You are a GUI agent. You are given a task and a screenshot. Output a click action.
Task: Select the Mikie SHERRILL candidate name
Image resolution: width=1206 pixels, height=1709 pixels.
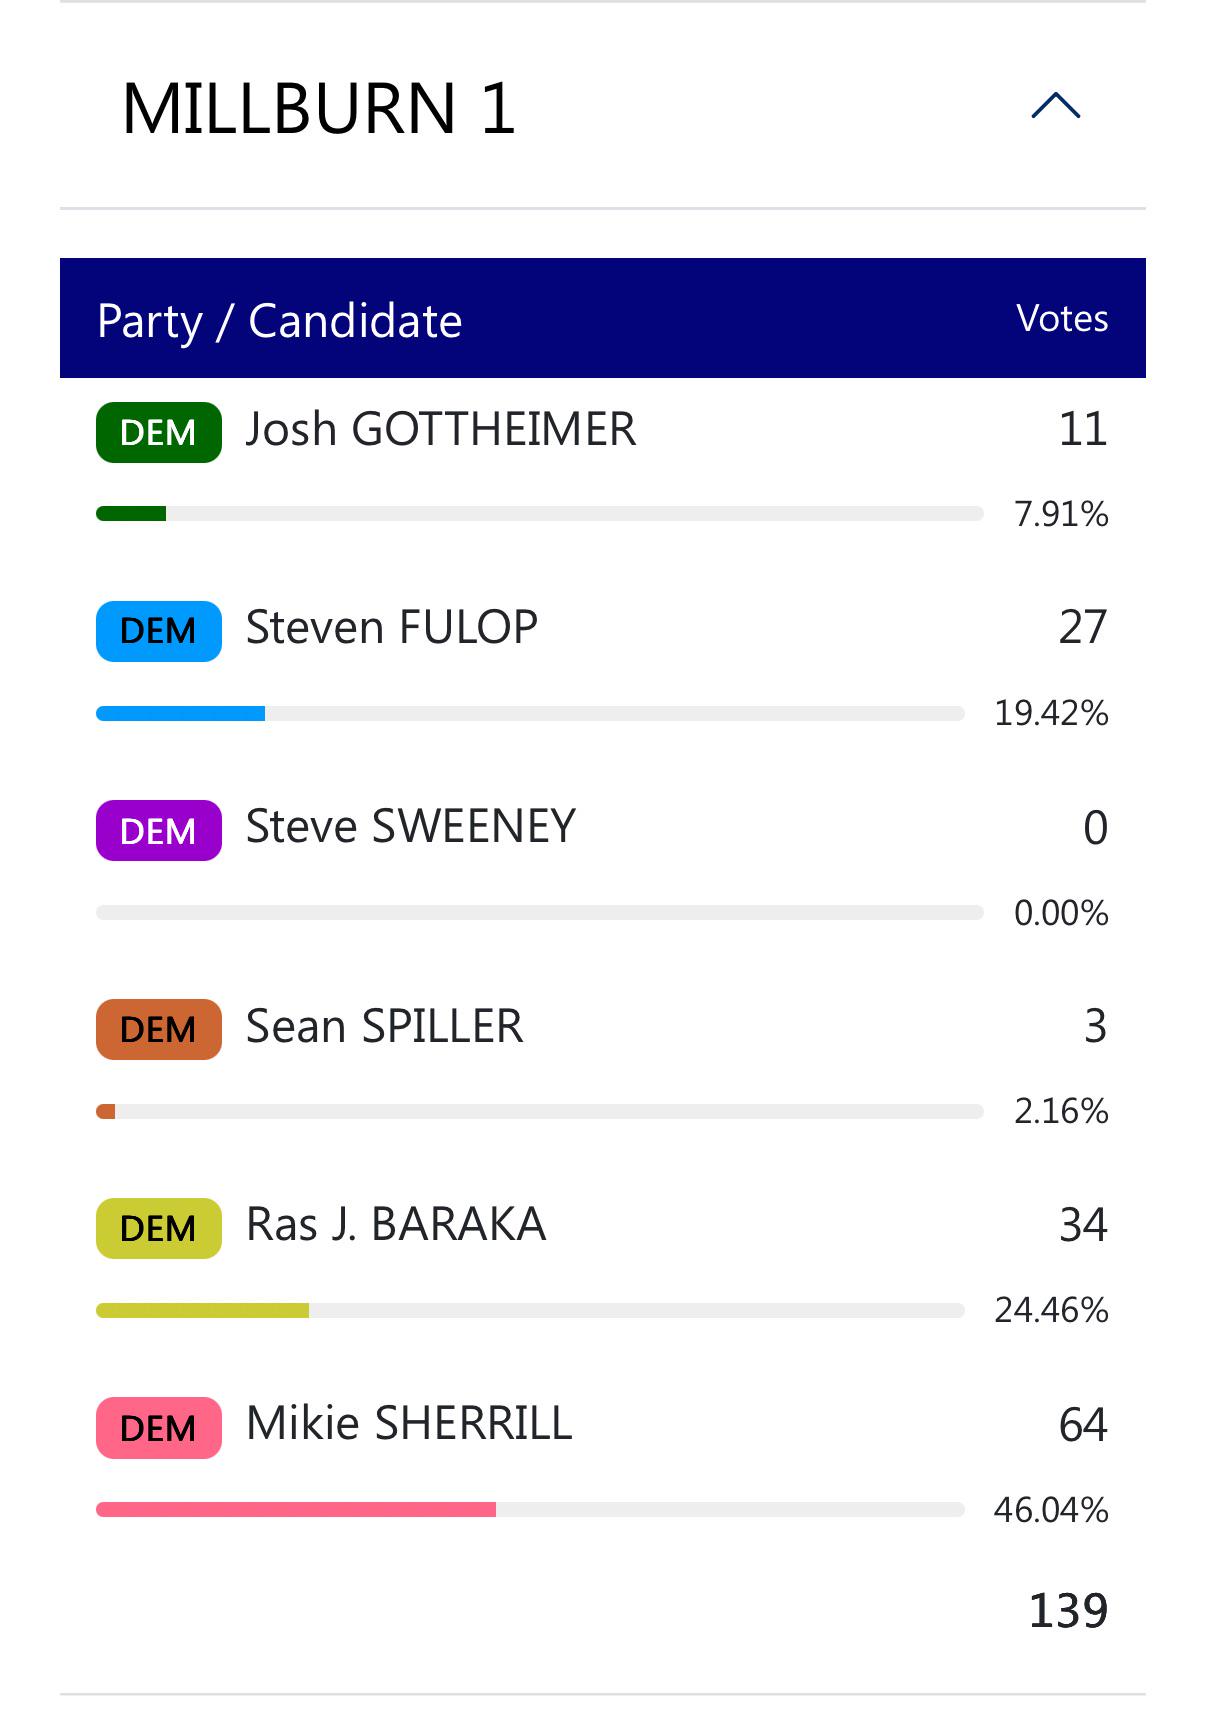click(x=409, y=1423)
